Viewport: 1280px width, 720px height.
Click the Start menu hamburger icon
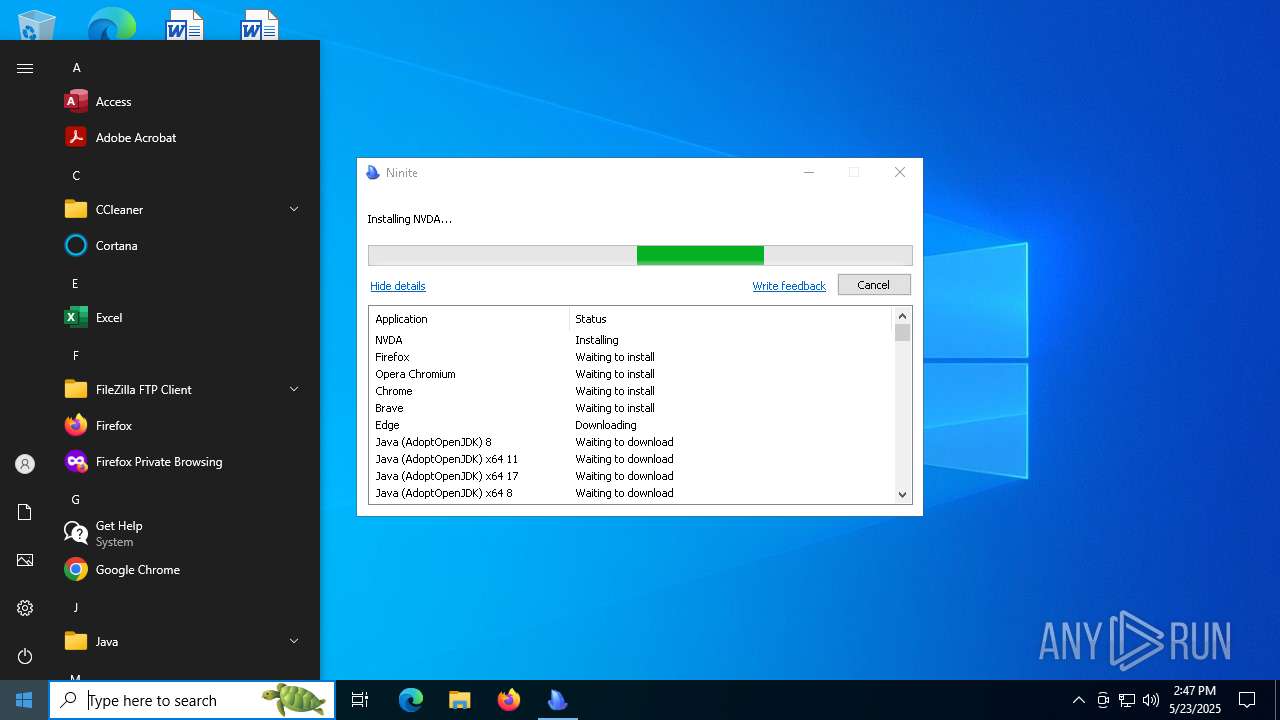(x=25, y=68)
